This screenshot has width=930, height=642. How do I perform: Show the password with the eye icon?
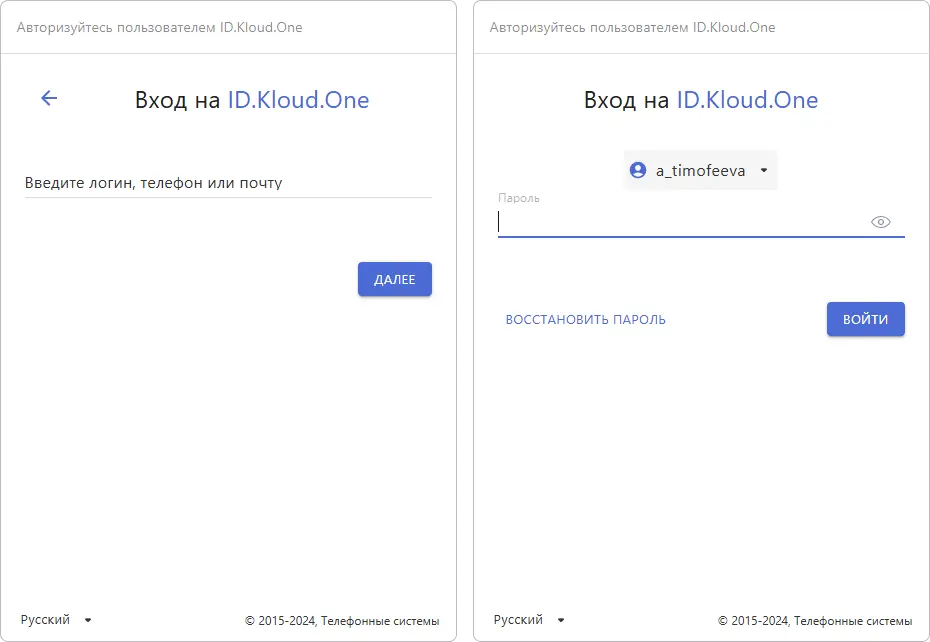coord(880,222)
